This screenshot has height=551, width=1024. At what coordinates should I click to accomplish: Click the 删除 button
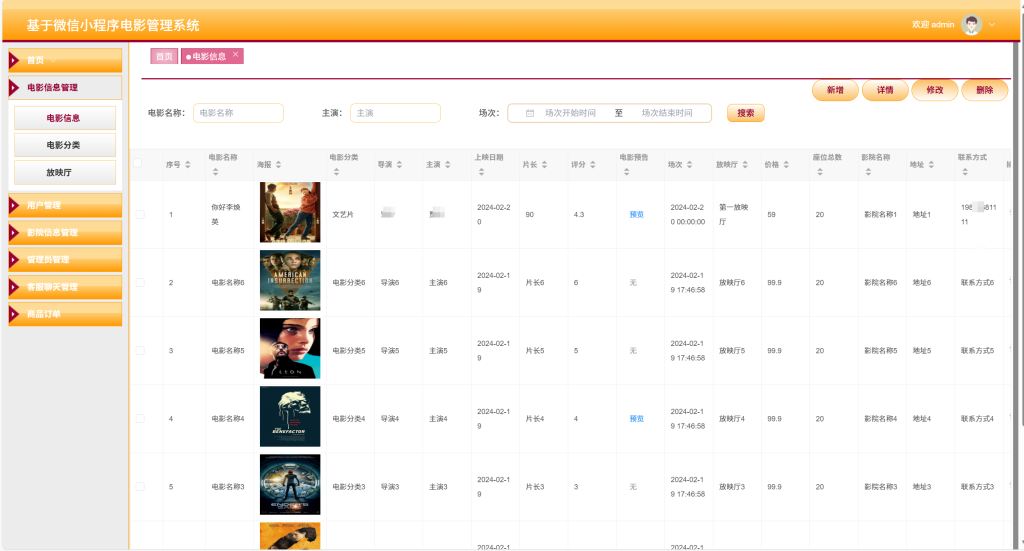coord(984,90)
